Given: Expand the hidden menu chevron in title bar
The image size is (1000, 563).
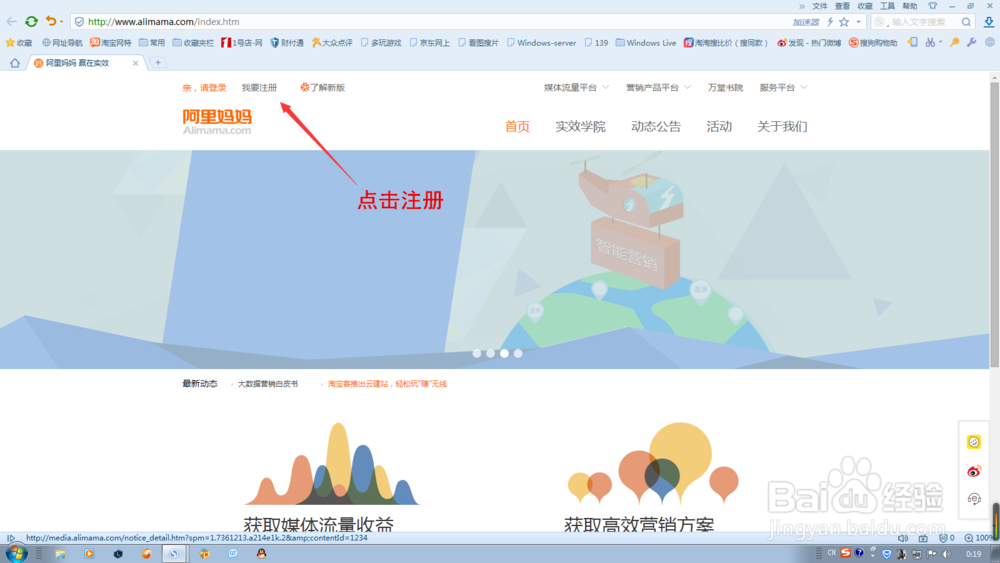Looking at the screenshot, I should coord(802,6).
